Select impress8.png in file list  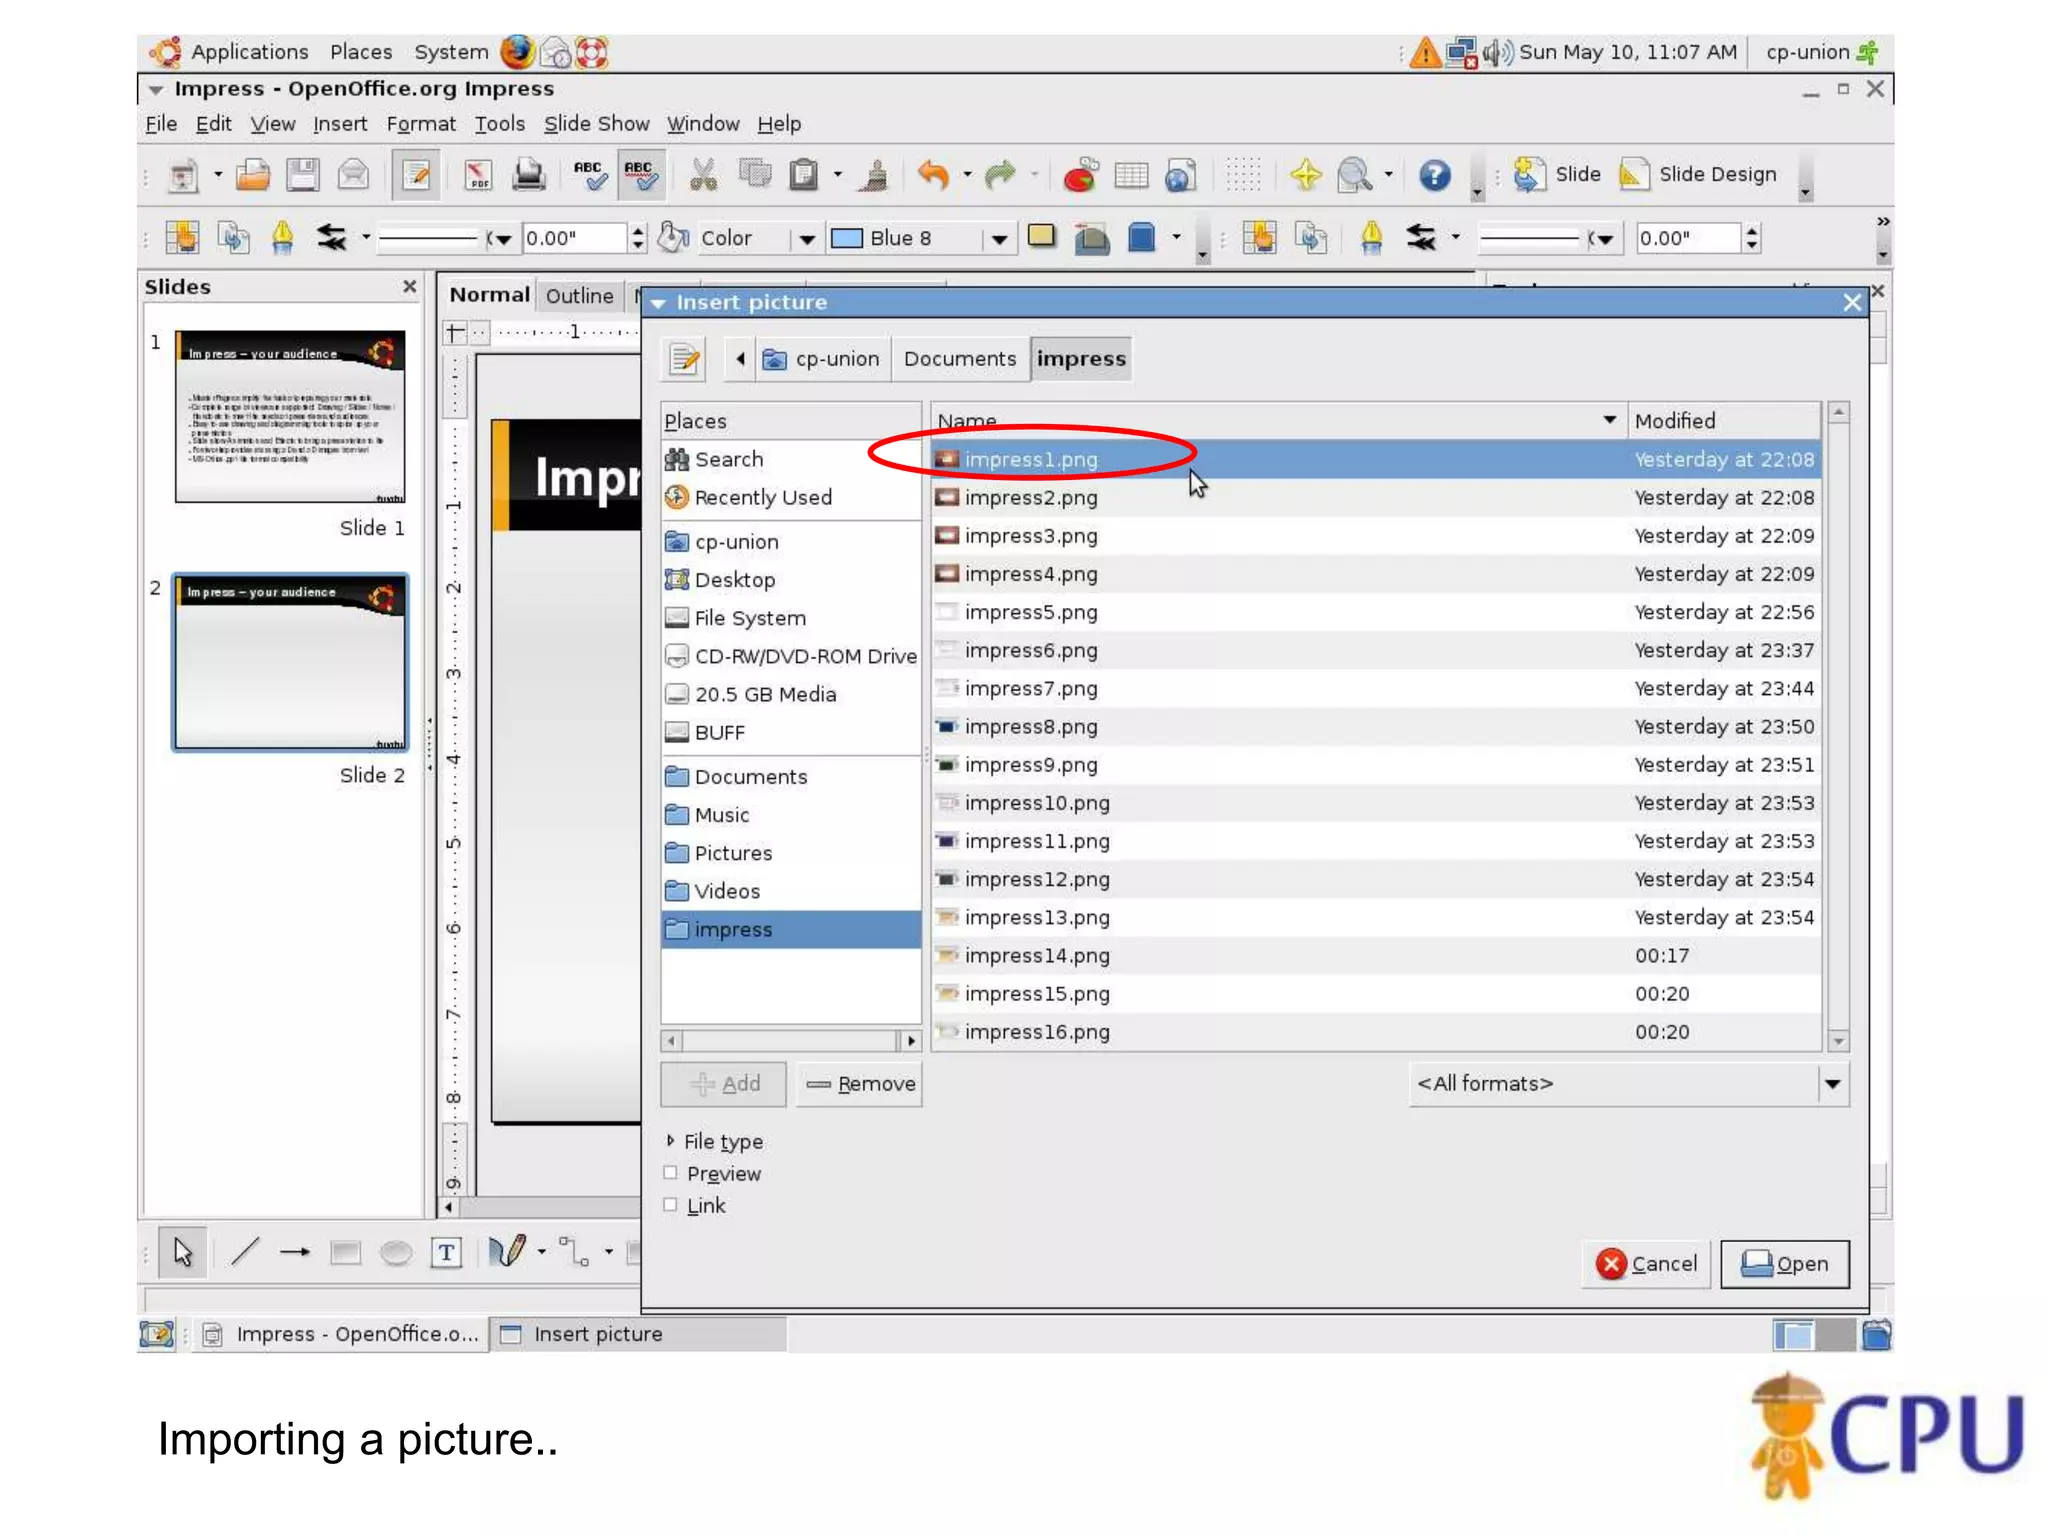1031,727
